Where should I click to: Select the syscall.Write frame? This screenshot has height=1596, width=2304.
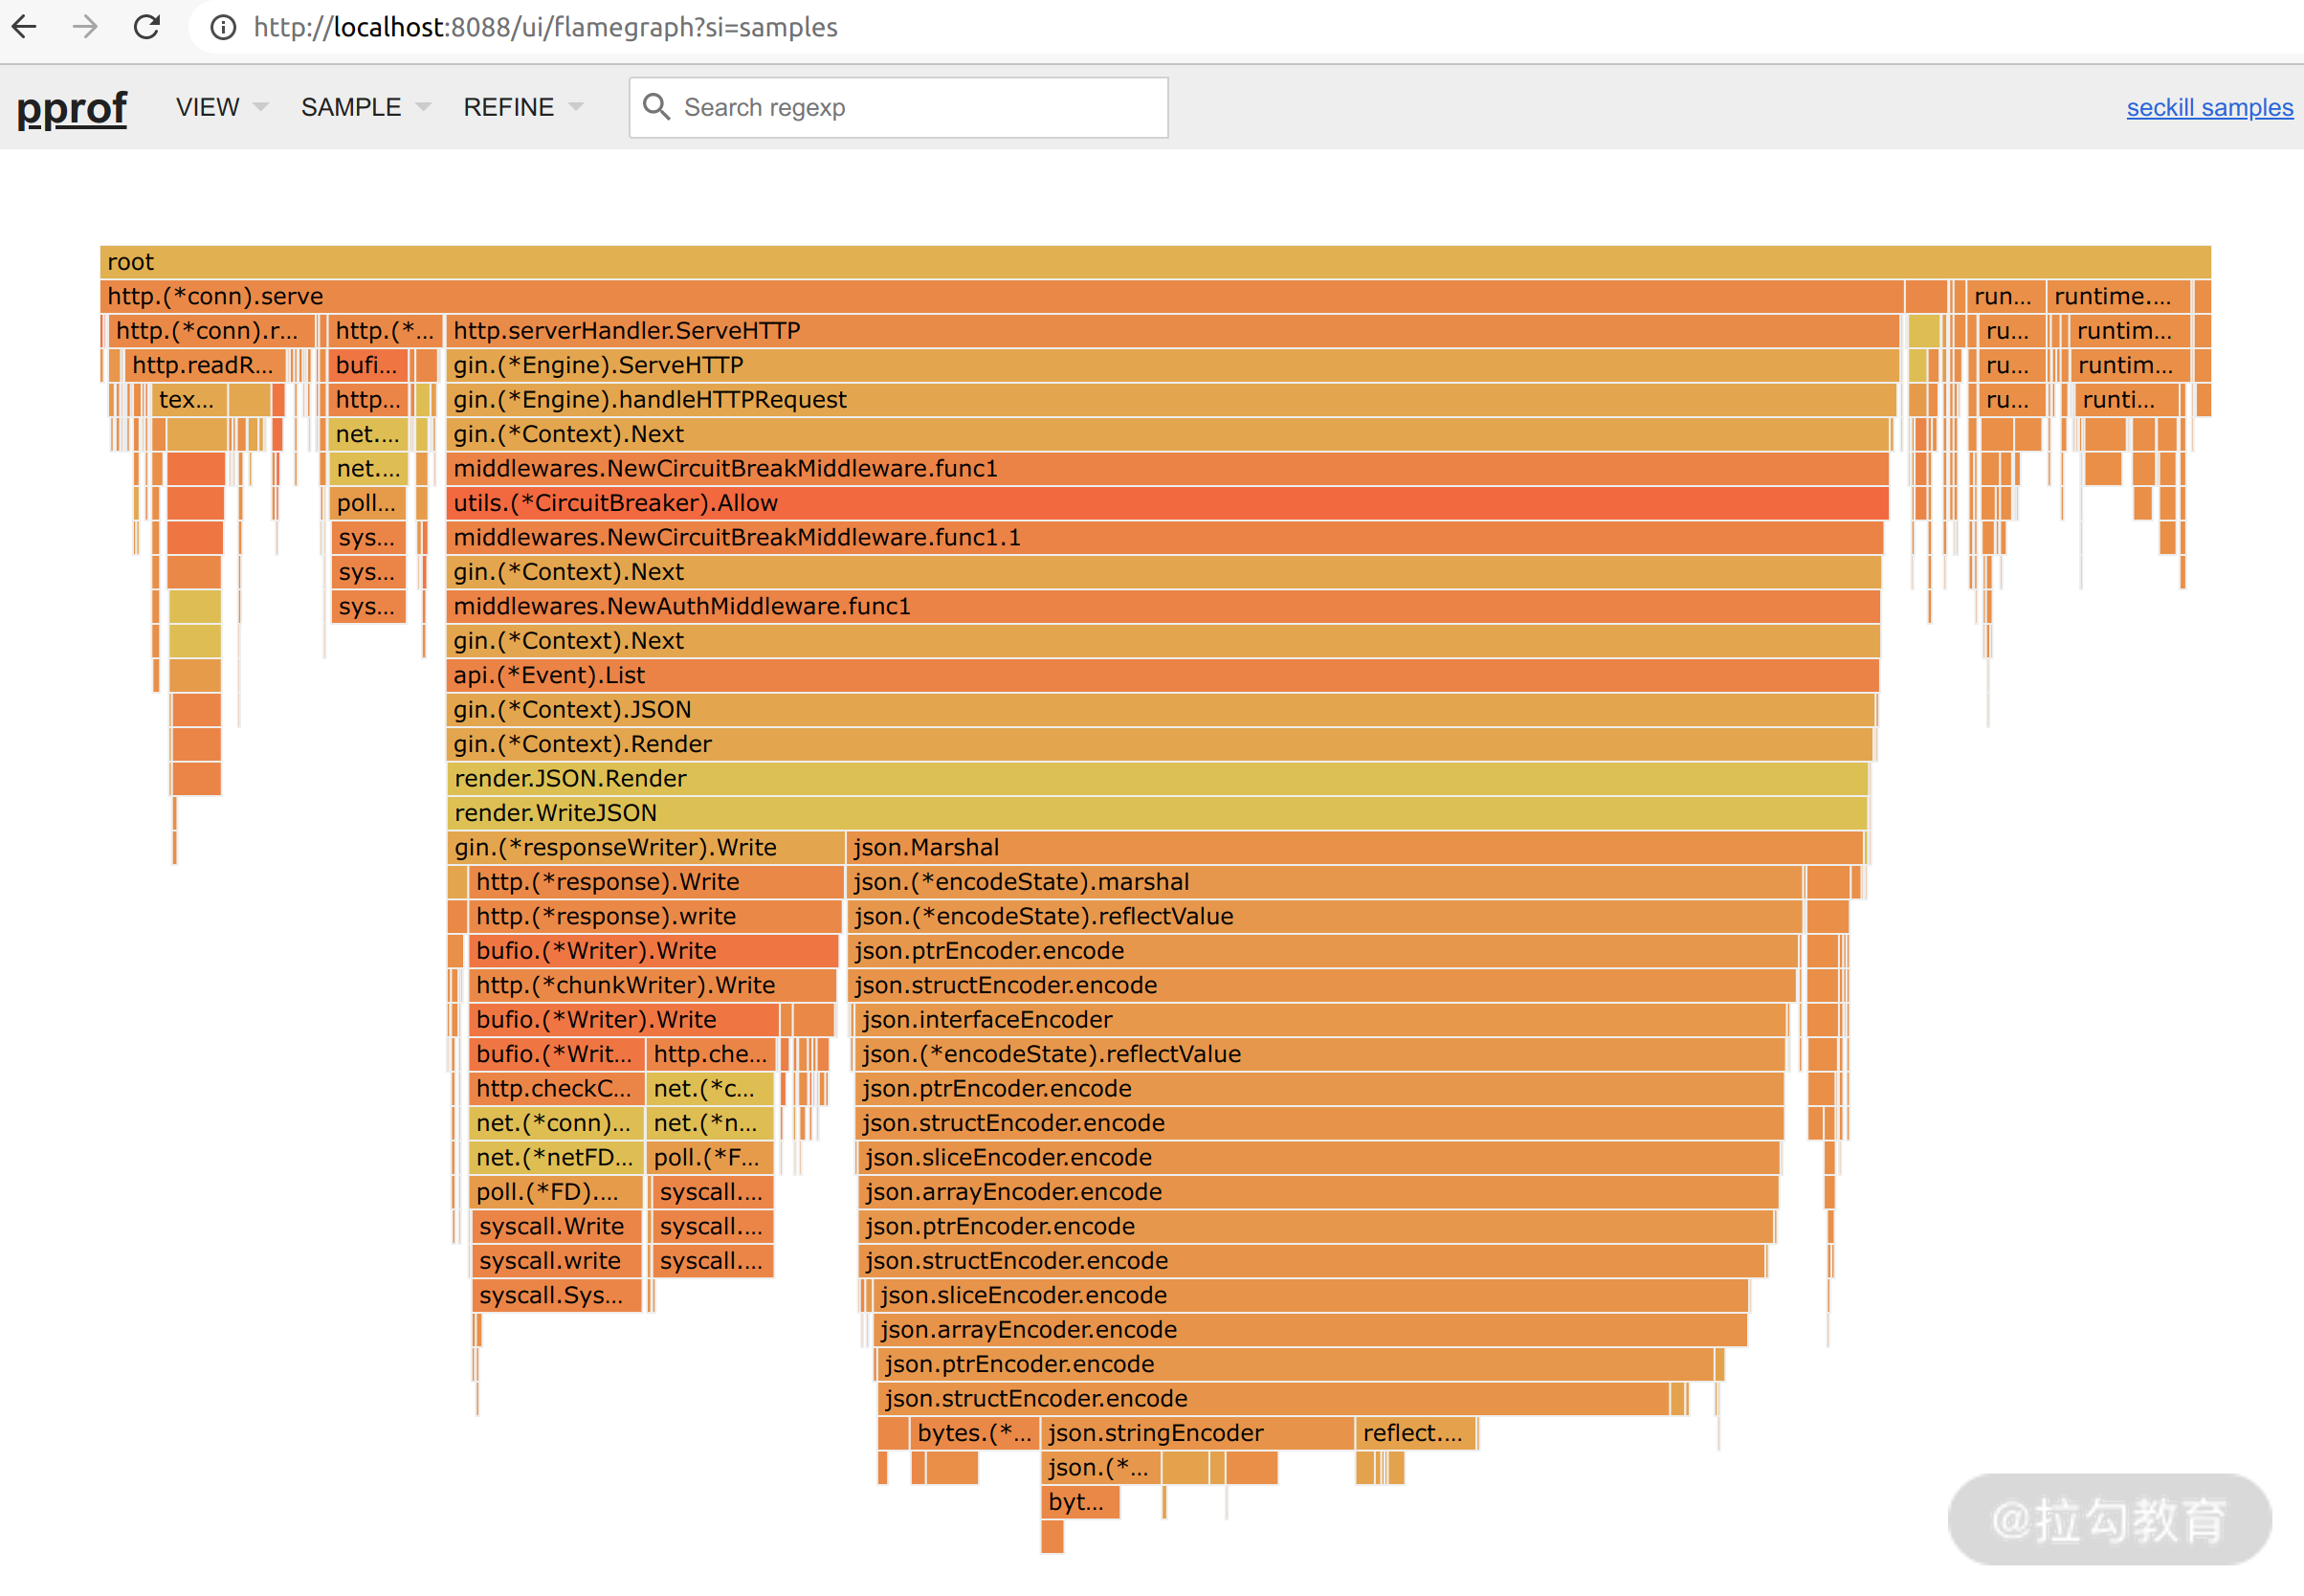click(553, 1226)
